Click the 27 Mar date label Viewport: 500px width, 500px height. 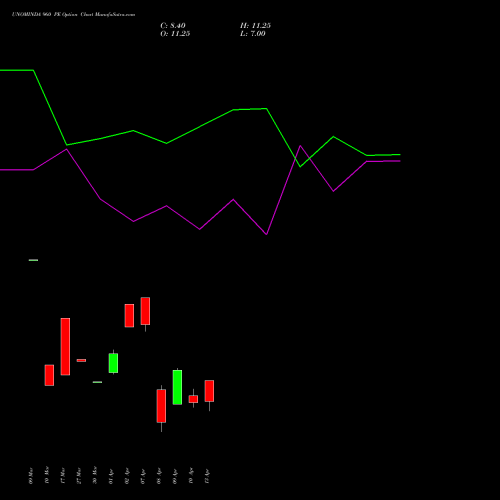(x=79, y=475)
